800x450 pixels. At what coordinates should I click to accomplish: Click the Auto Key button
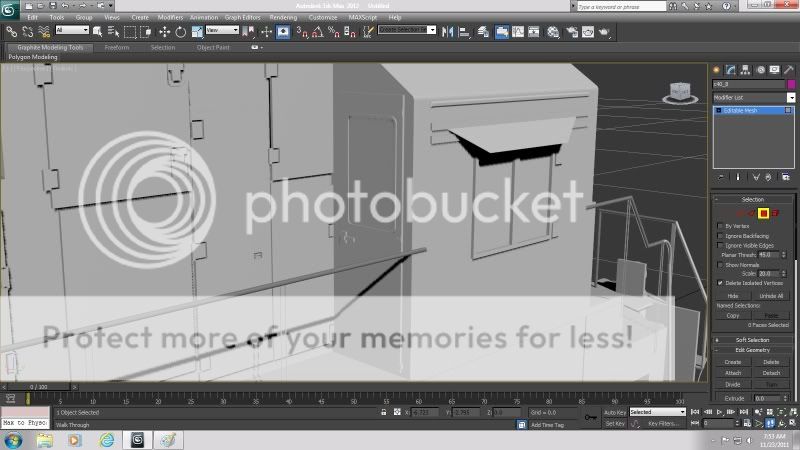614,412
